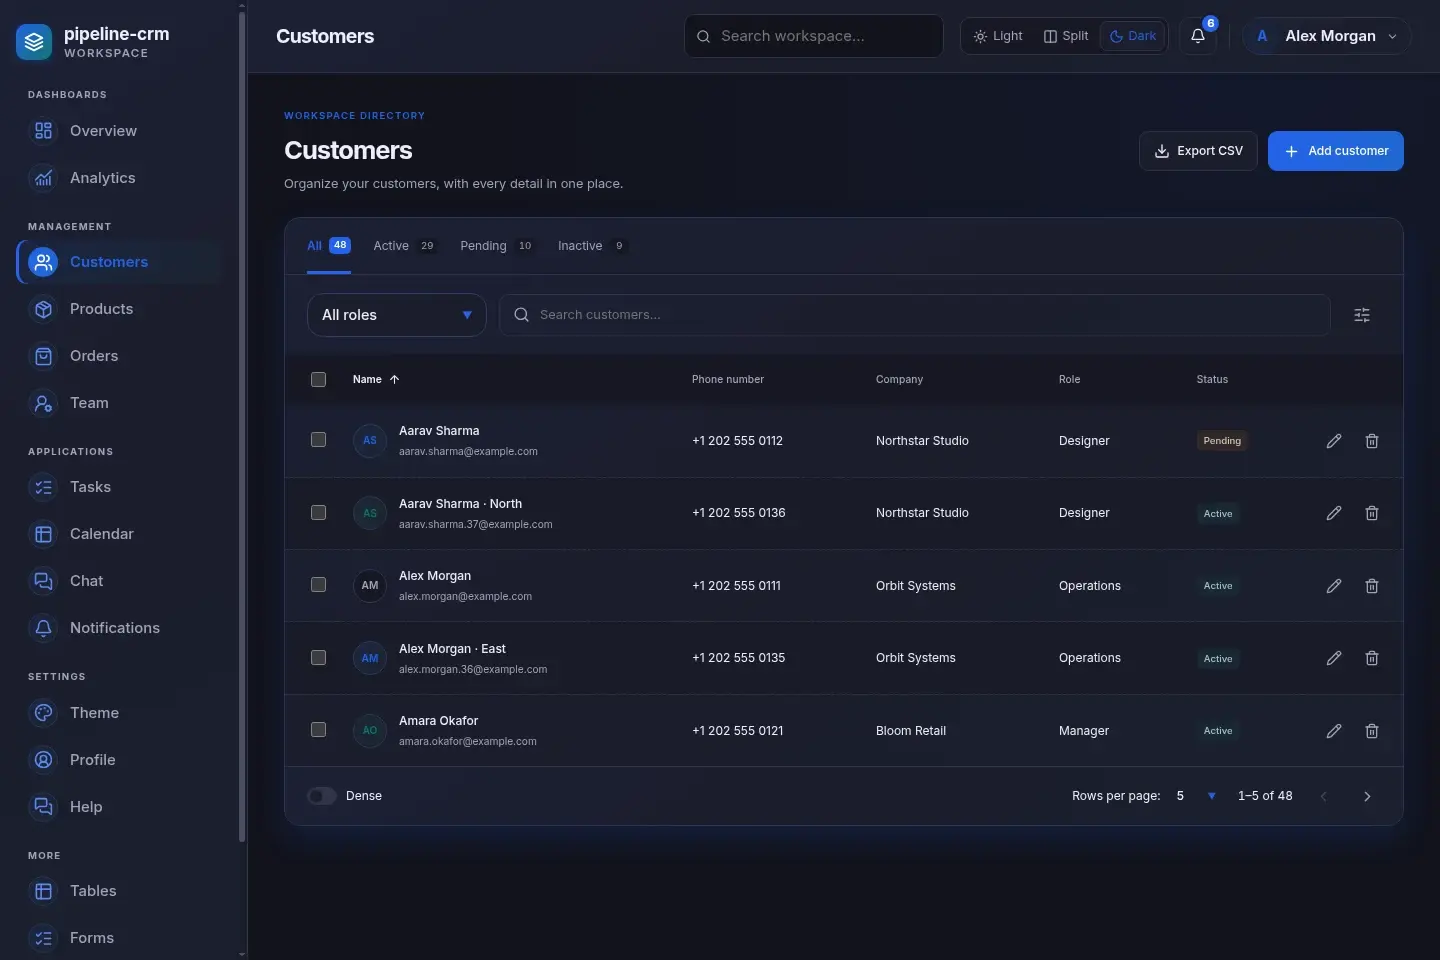Click the Orders bag sidebar icon
This screenshot has width=1440, height=960.
click(x=43, y=356)
